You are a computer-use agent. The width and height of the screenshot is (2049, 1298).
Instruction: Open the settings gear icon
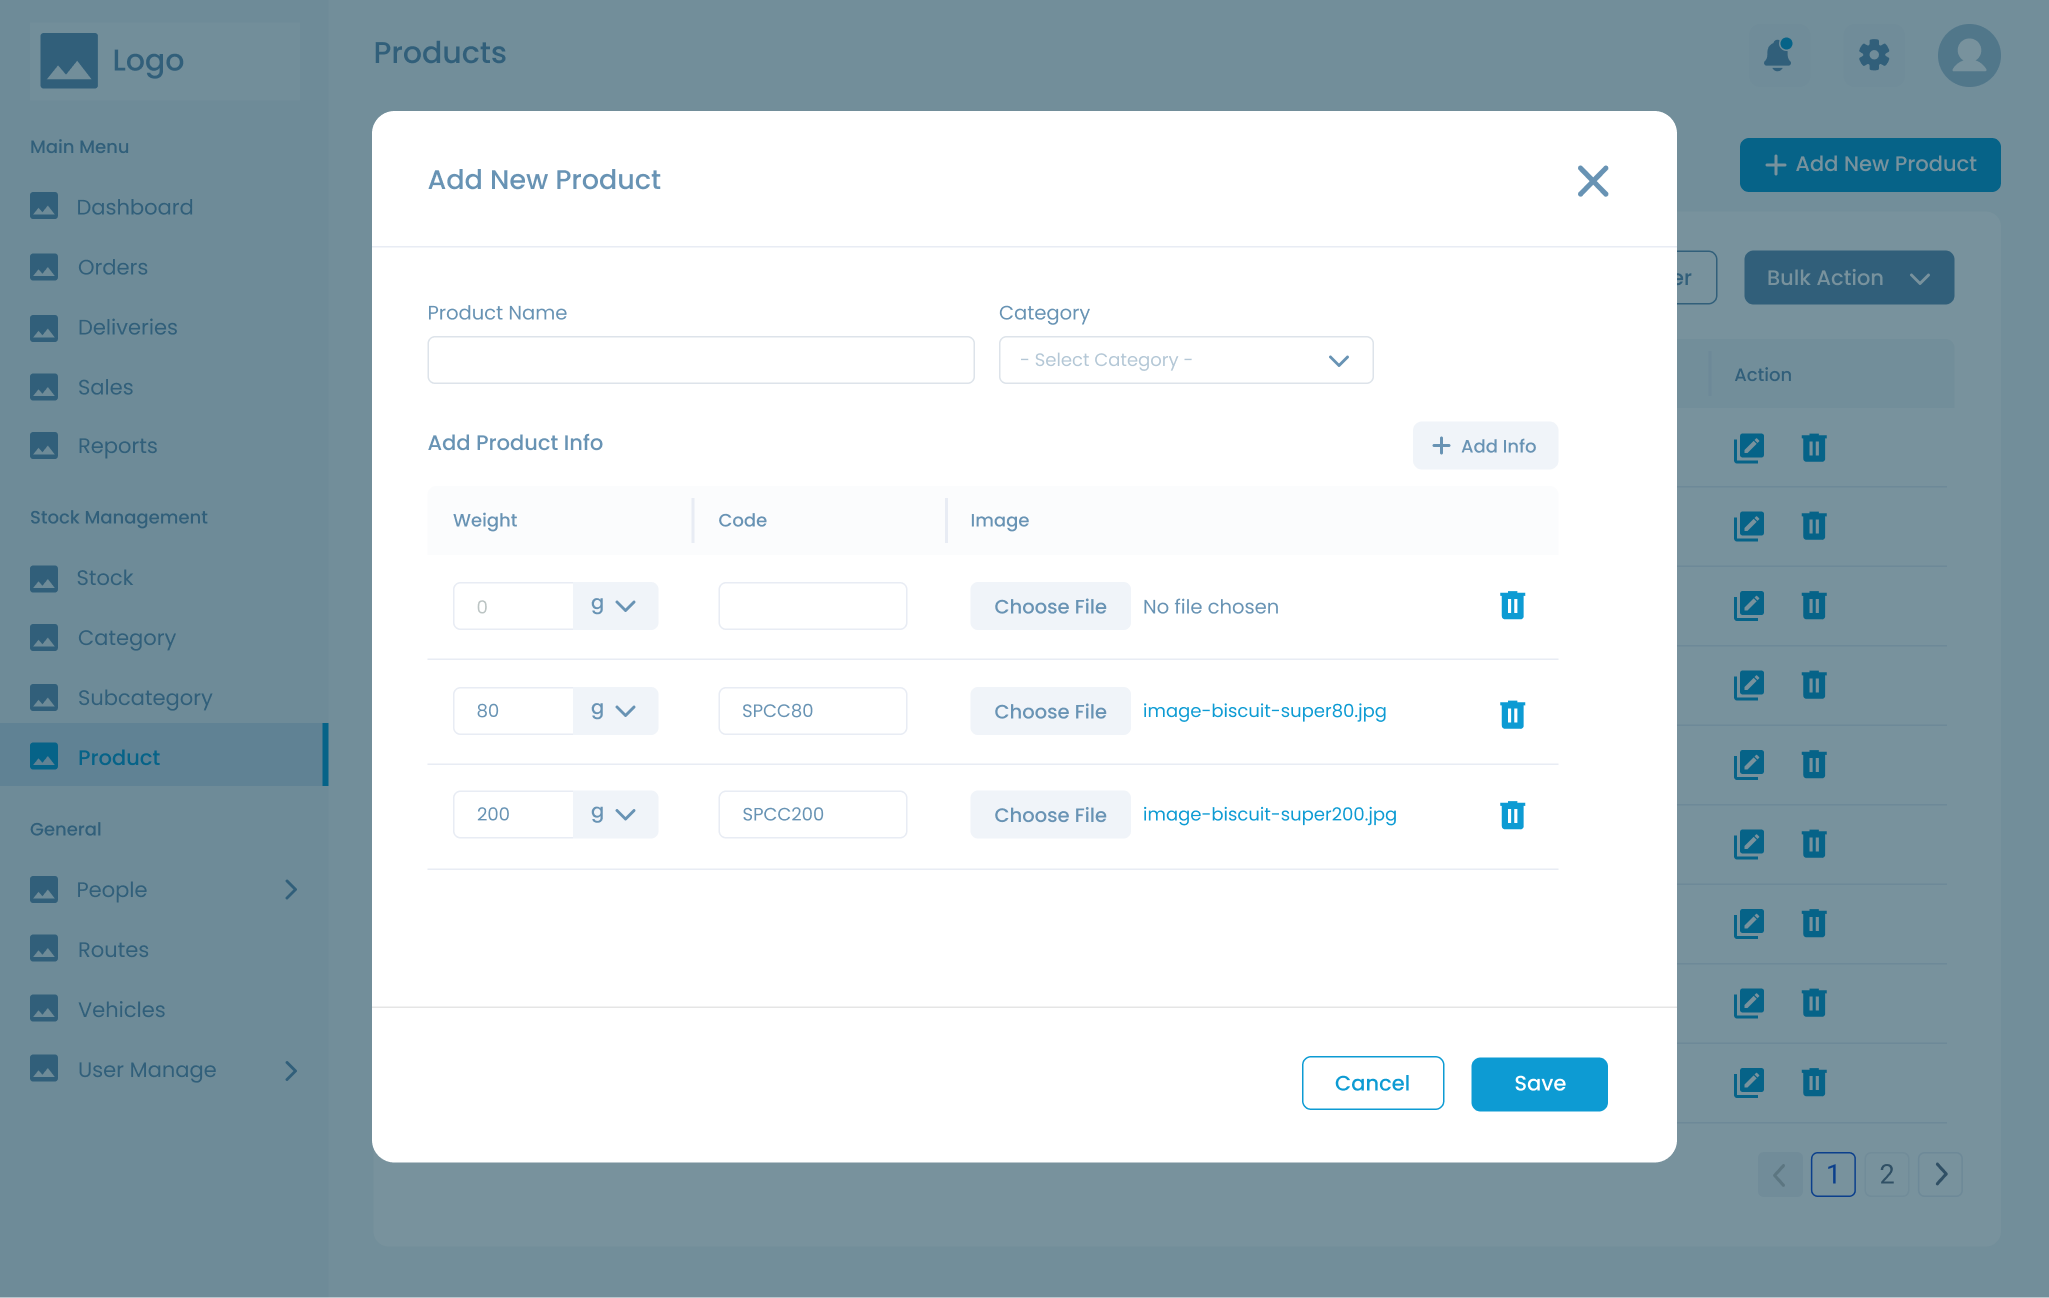(x=1874, y=56)
